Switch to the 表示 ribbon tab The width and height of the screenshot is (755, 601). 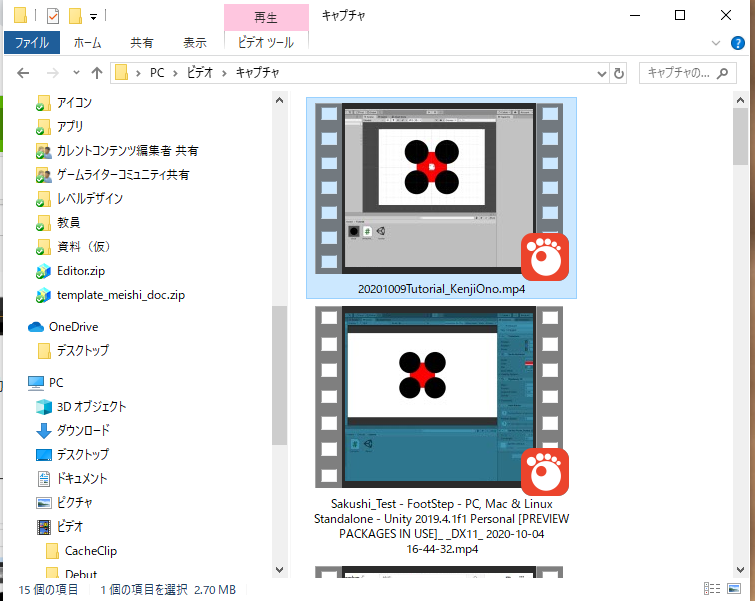[195, 42]
